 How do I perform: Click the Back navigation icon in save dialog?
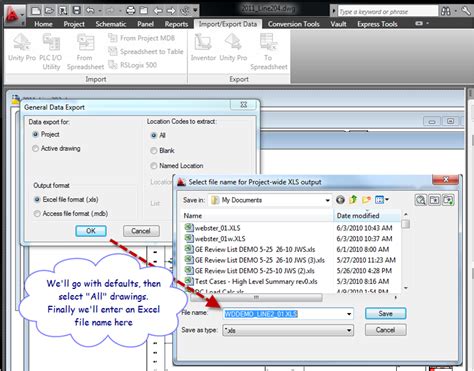coord(340,200)
